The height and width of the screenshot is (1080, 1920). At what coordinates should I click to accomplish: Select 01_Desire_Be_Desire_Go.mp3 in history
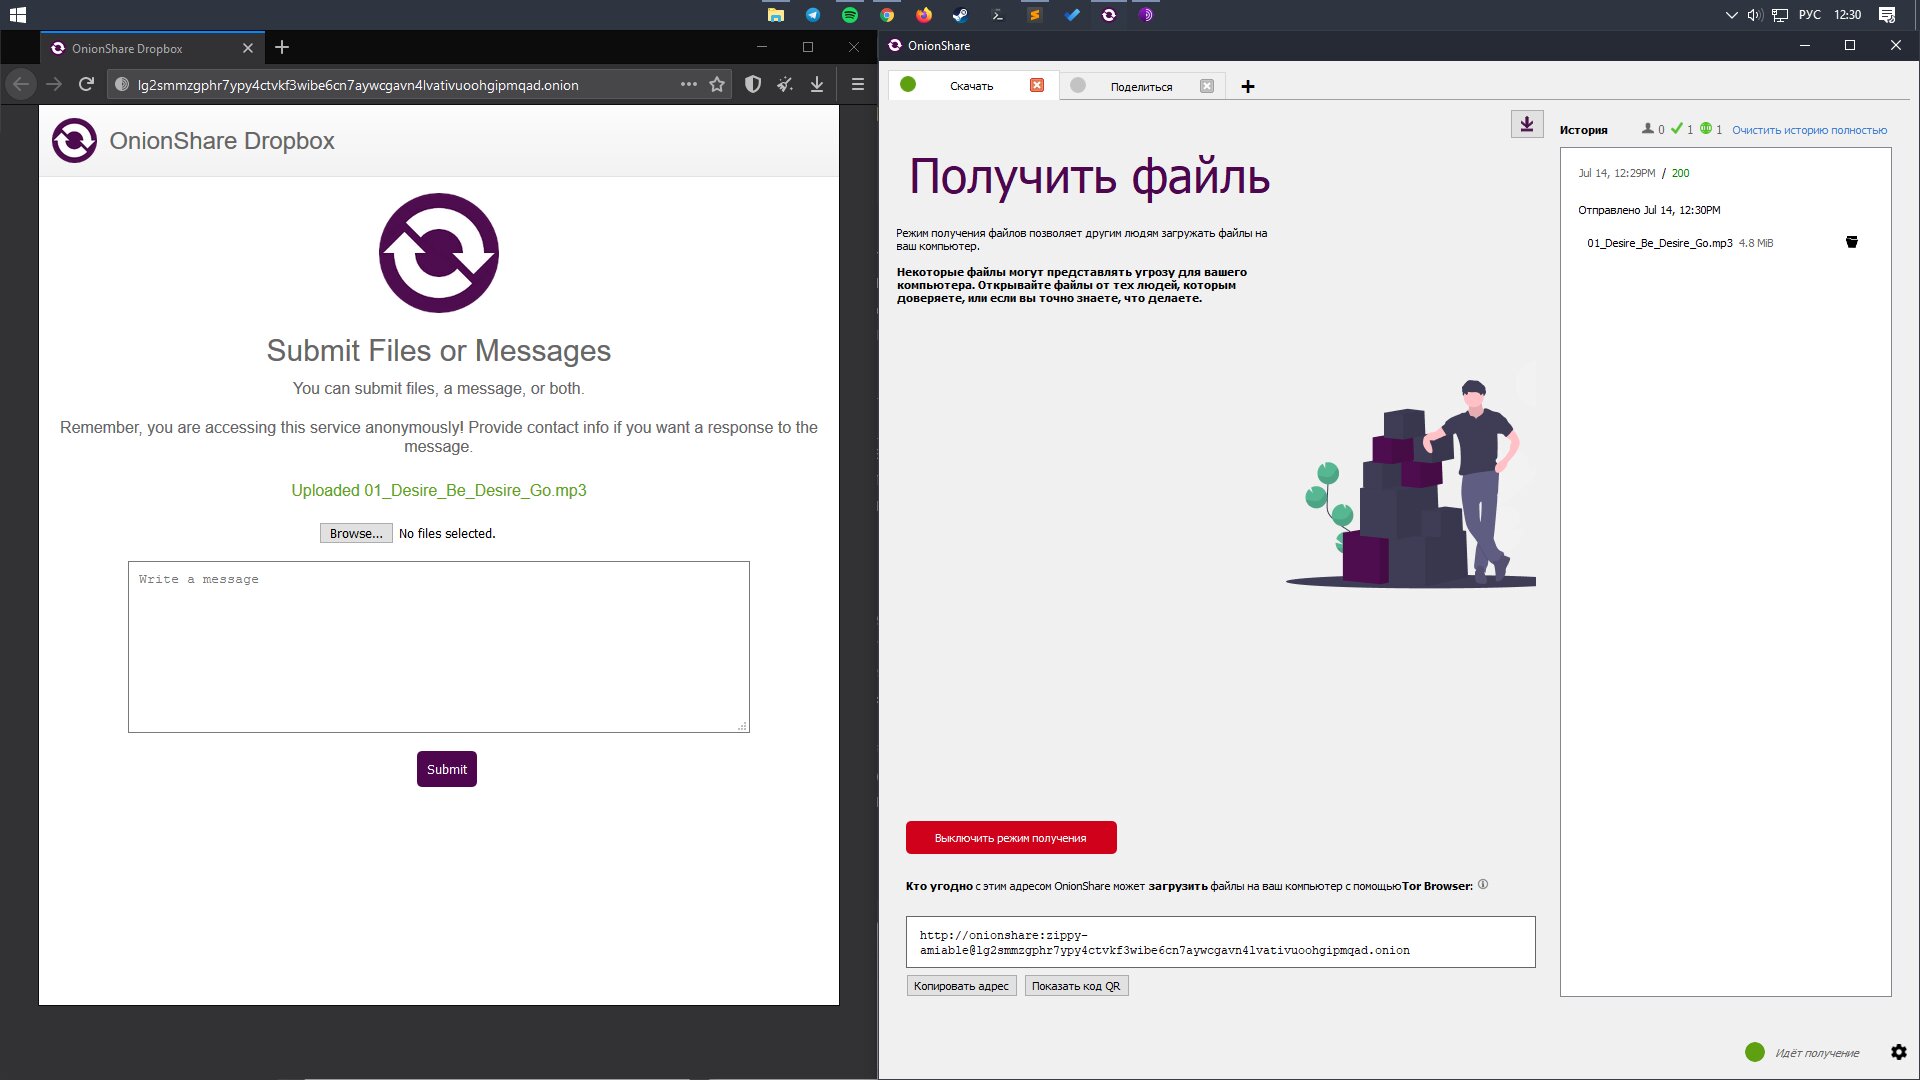pyautogui.click(x=1659, y=243)
